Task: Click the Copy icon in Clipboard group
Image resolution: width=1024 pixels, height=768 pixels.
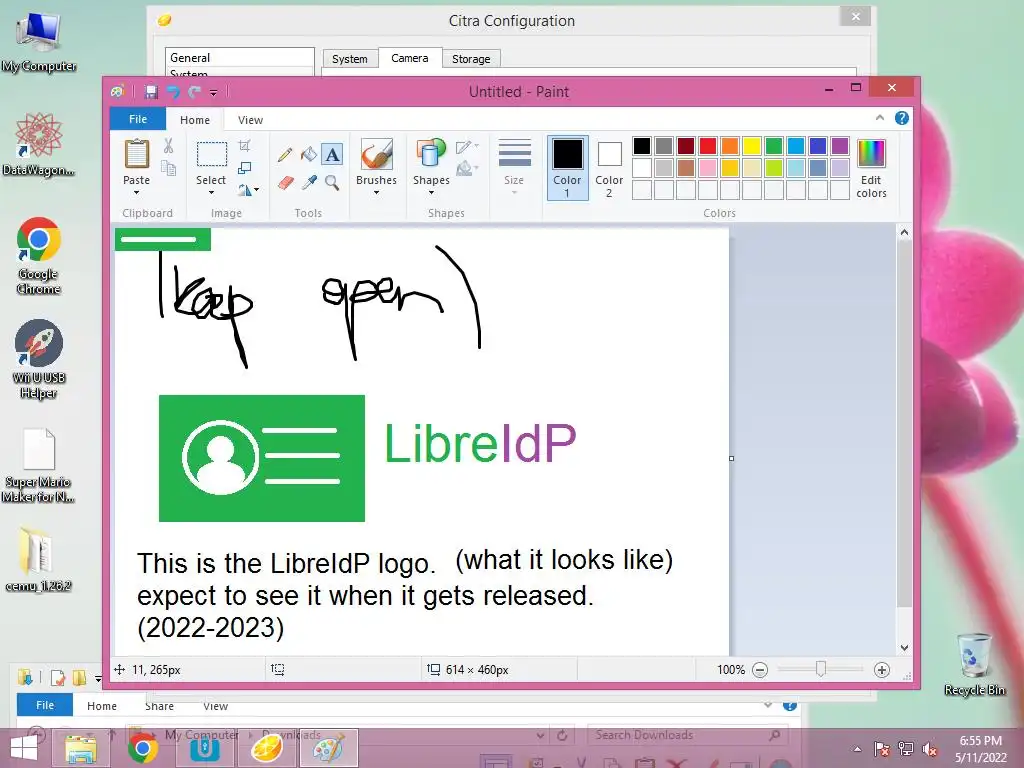Action: tap(168, 168)
